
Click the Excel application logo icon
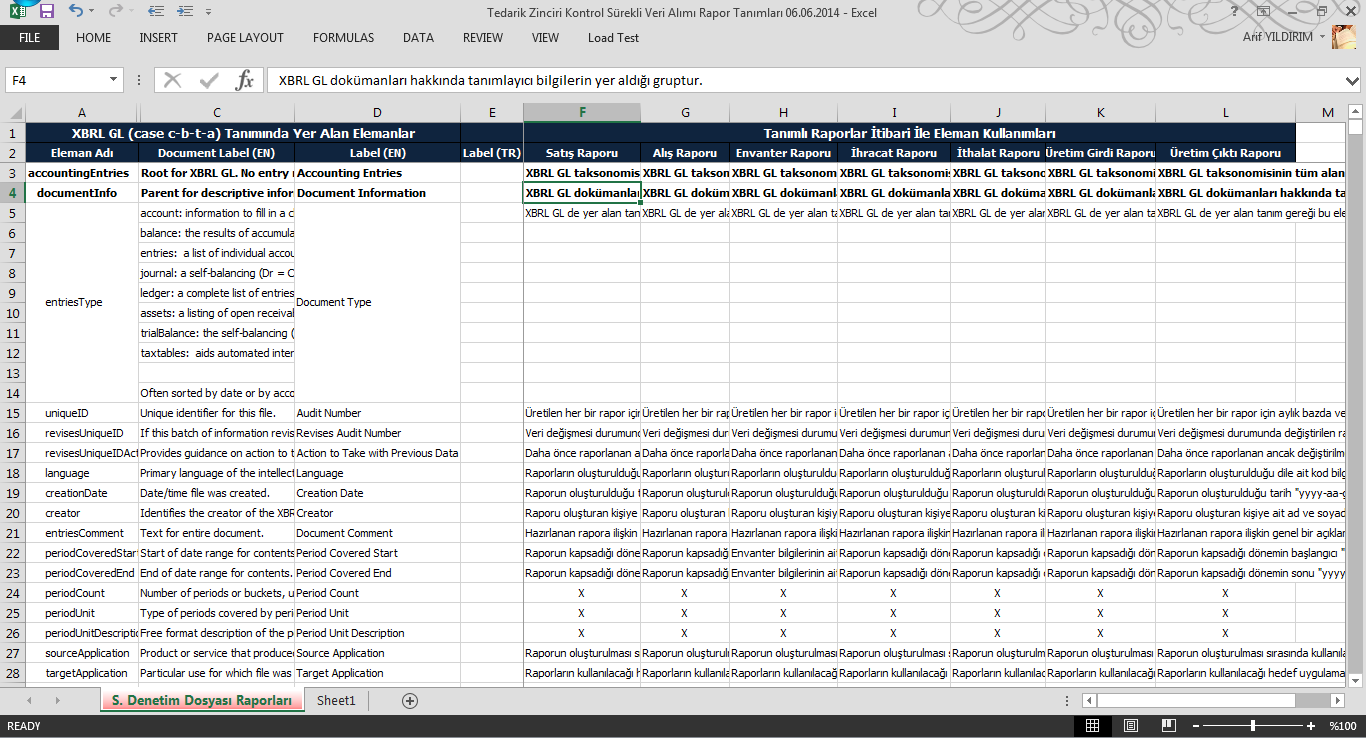click(17, 11)
